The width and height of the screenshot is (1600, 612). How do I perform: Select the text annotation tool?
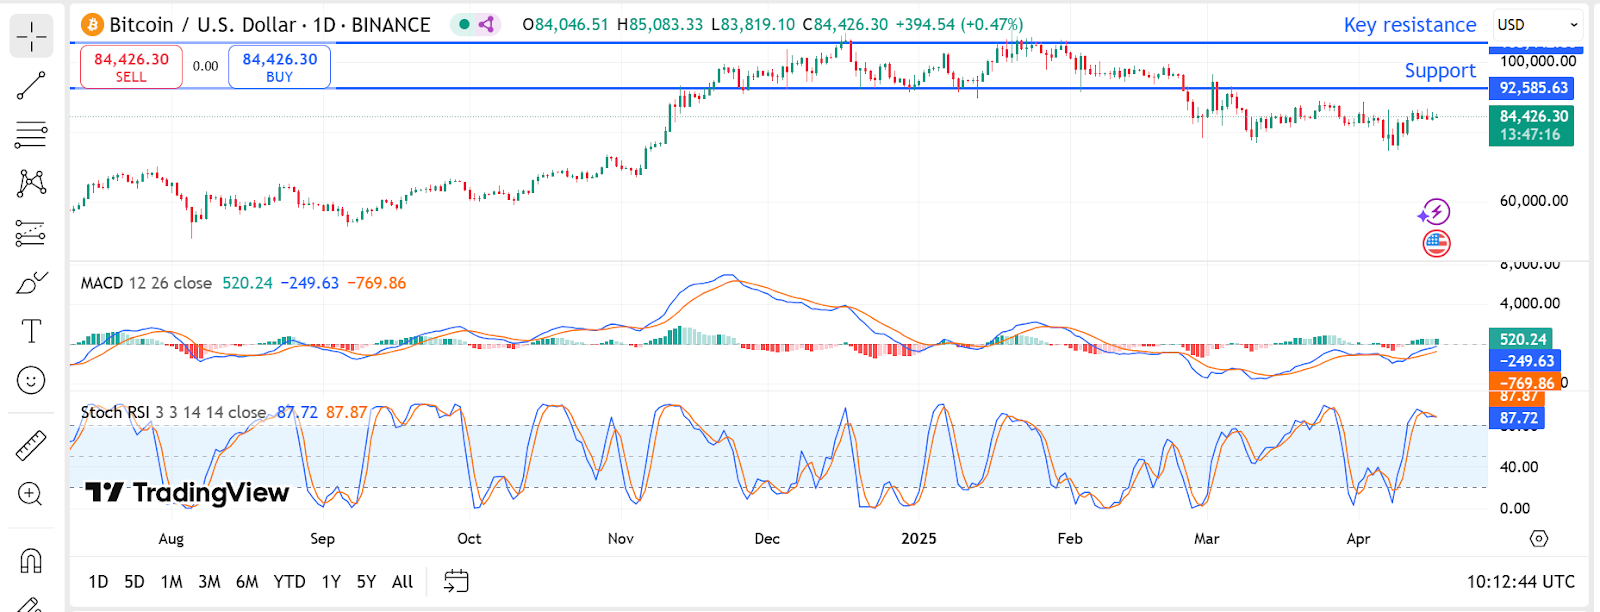[31, 331]
